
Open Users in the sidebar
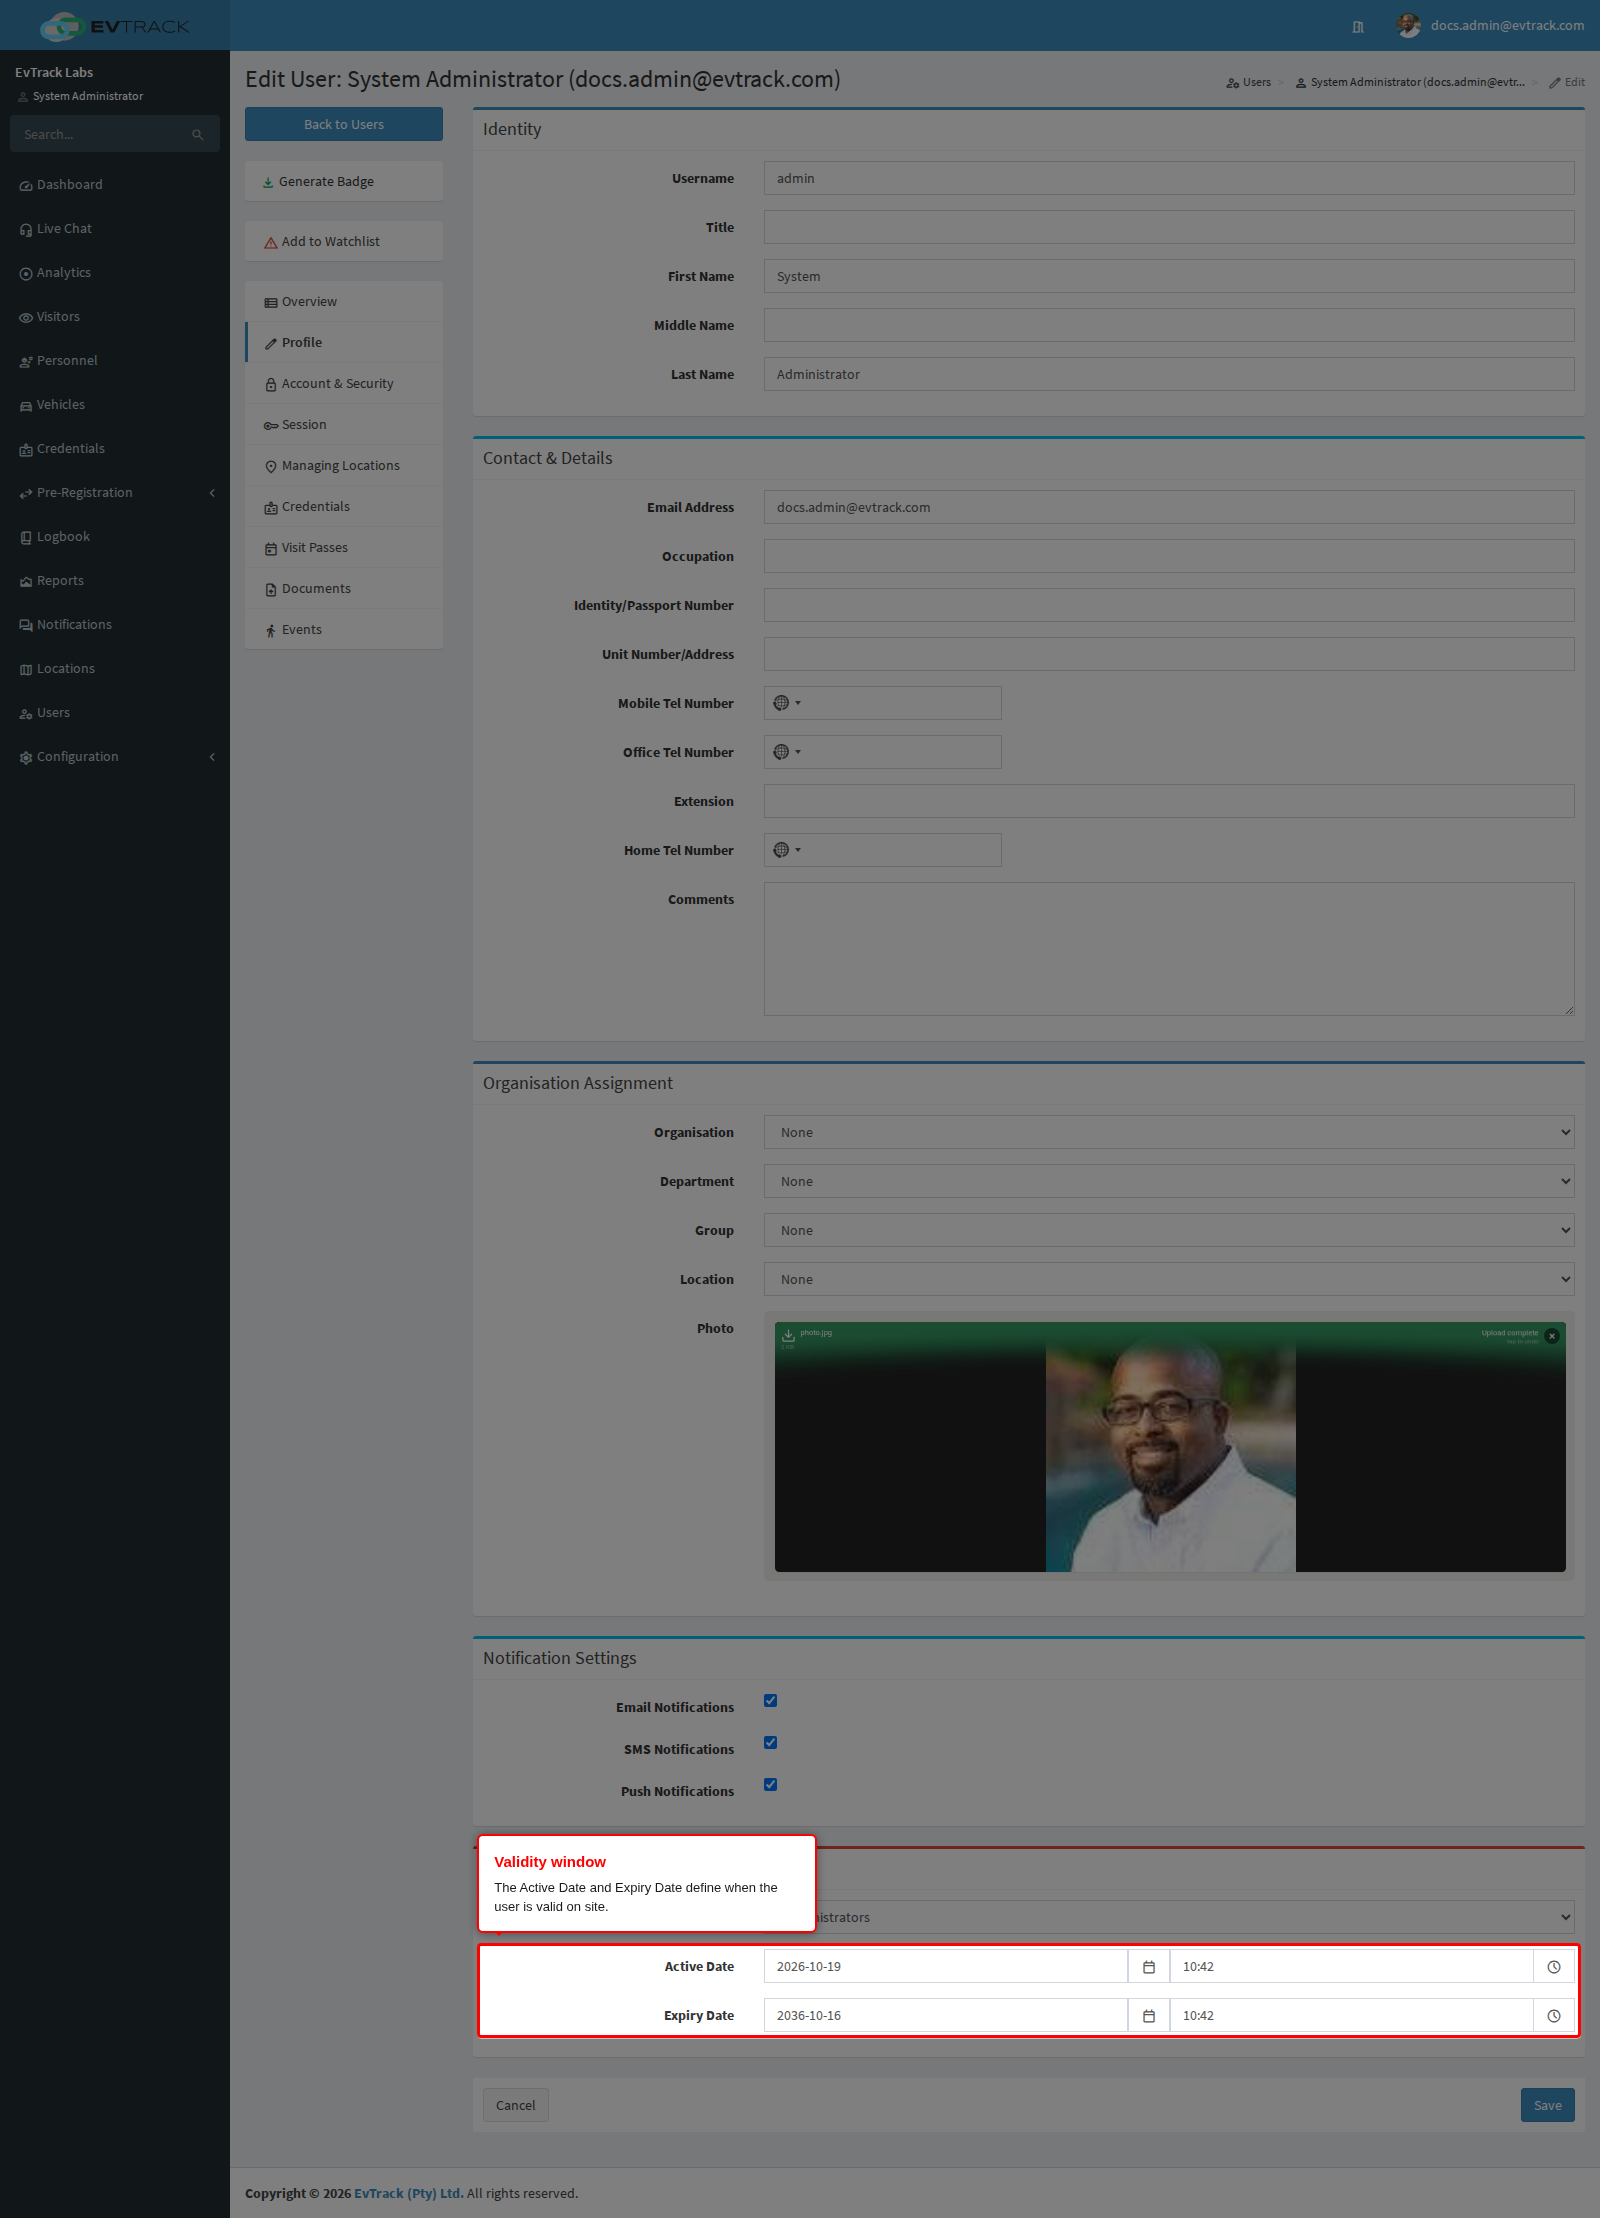coord(115,713)
